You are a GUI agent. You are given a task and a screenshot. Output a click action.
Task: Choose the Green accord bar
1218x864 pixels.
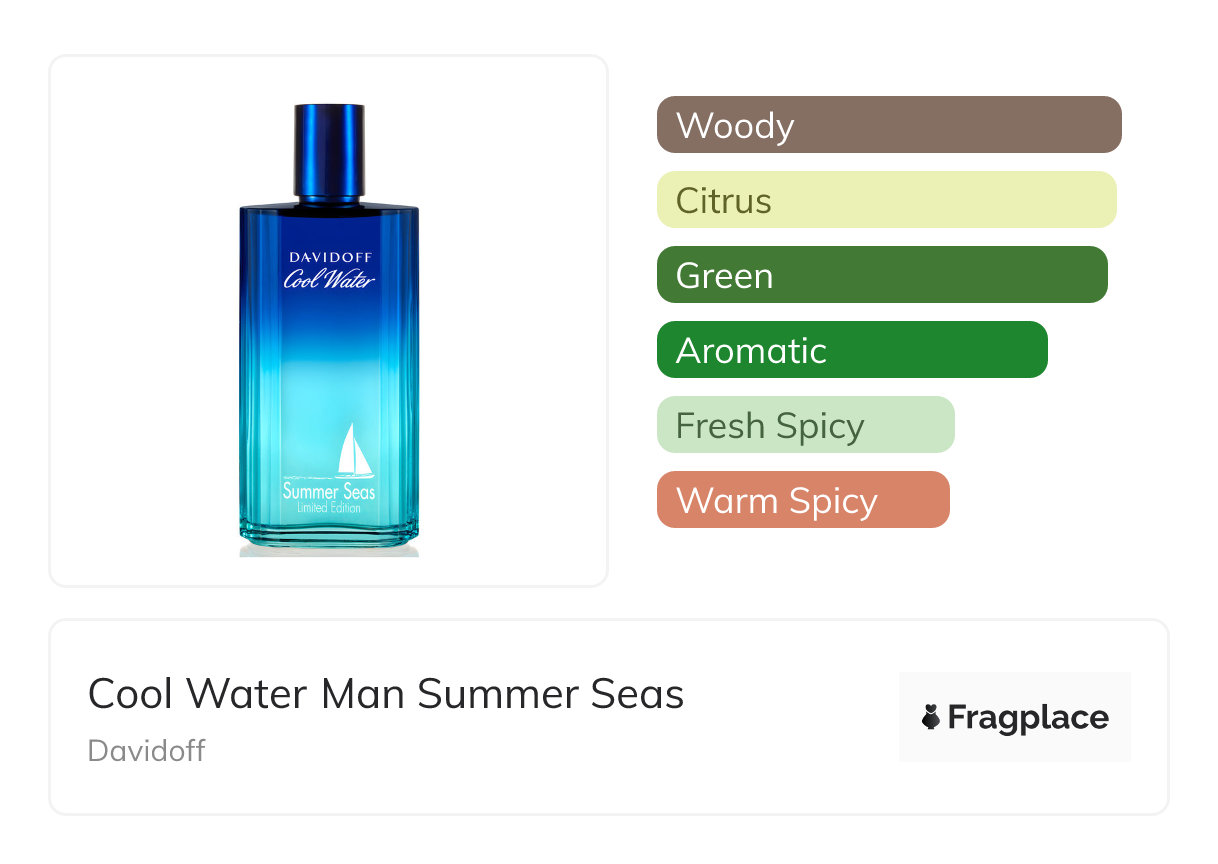click(881, 275)
